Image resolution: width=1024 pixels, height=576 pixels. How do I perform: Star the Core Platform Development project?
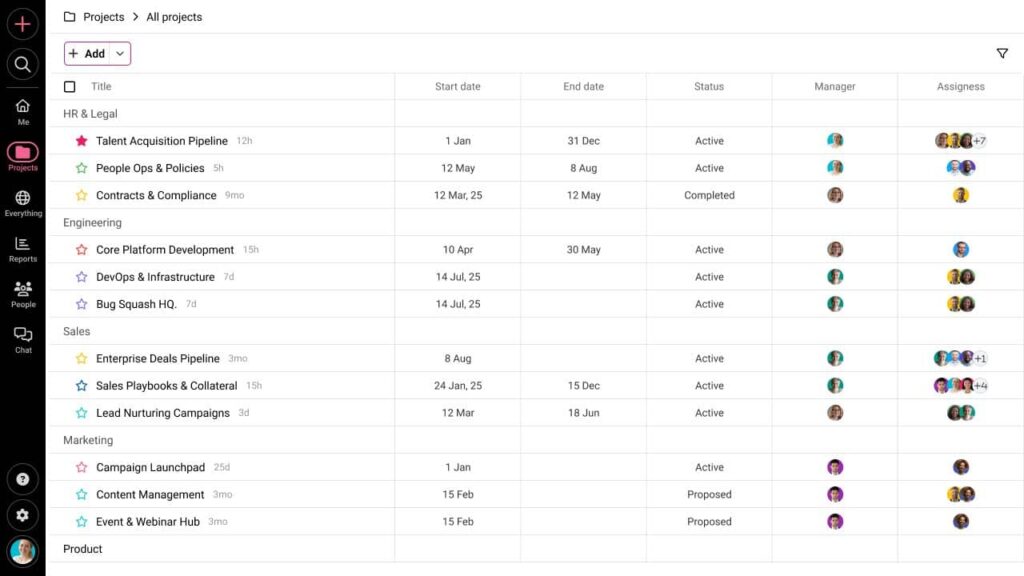81,249
